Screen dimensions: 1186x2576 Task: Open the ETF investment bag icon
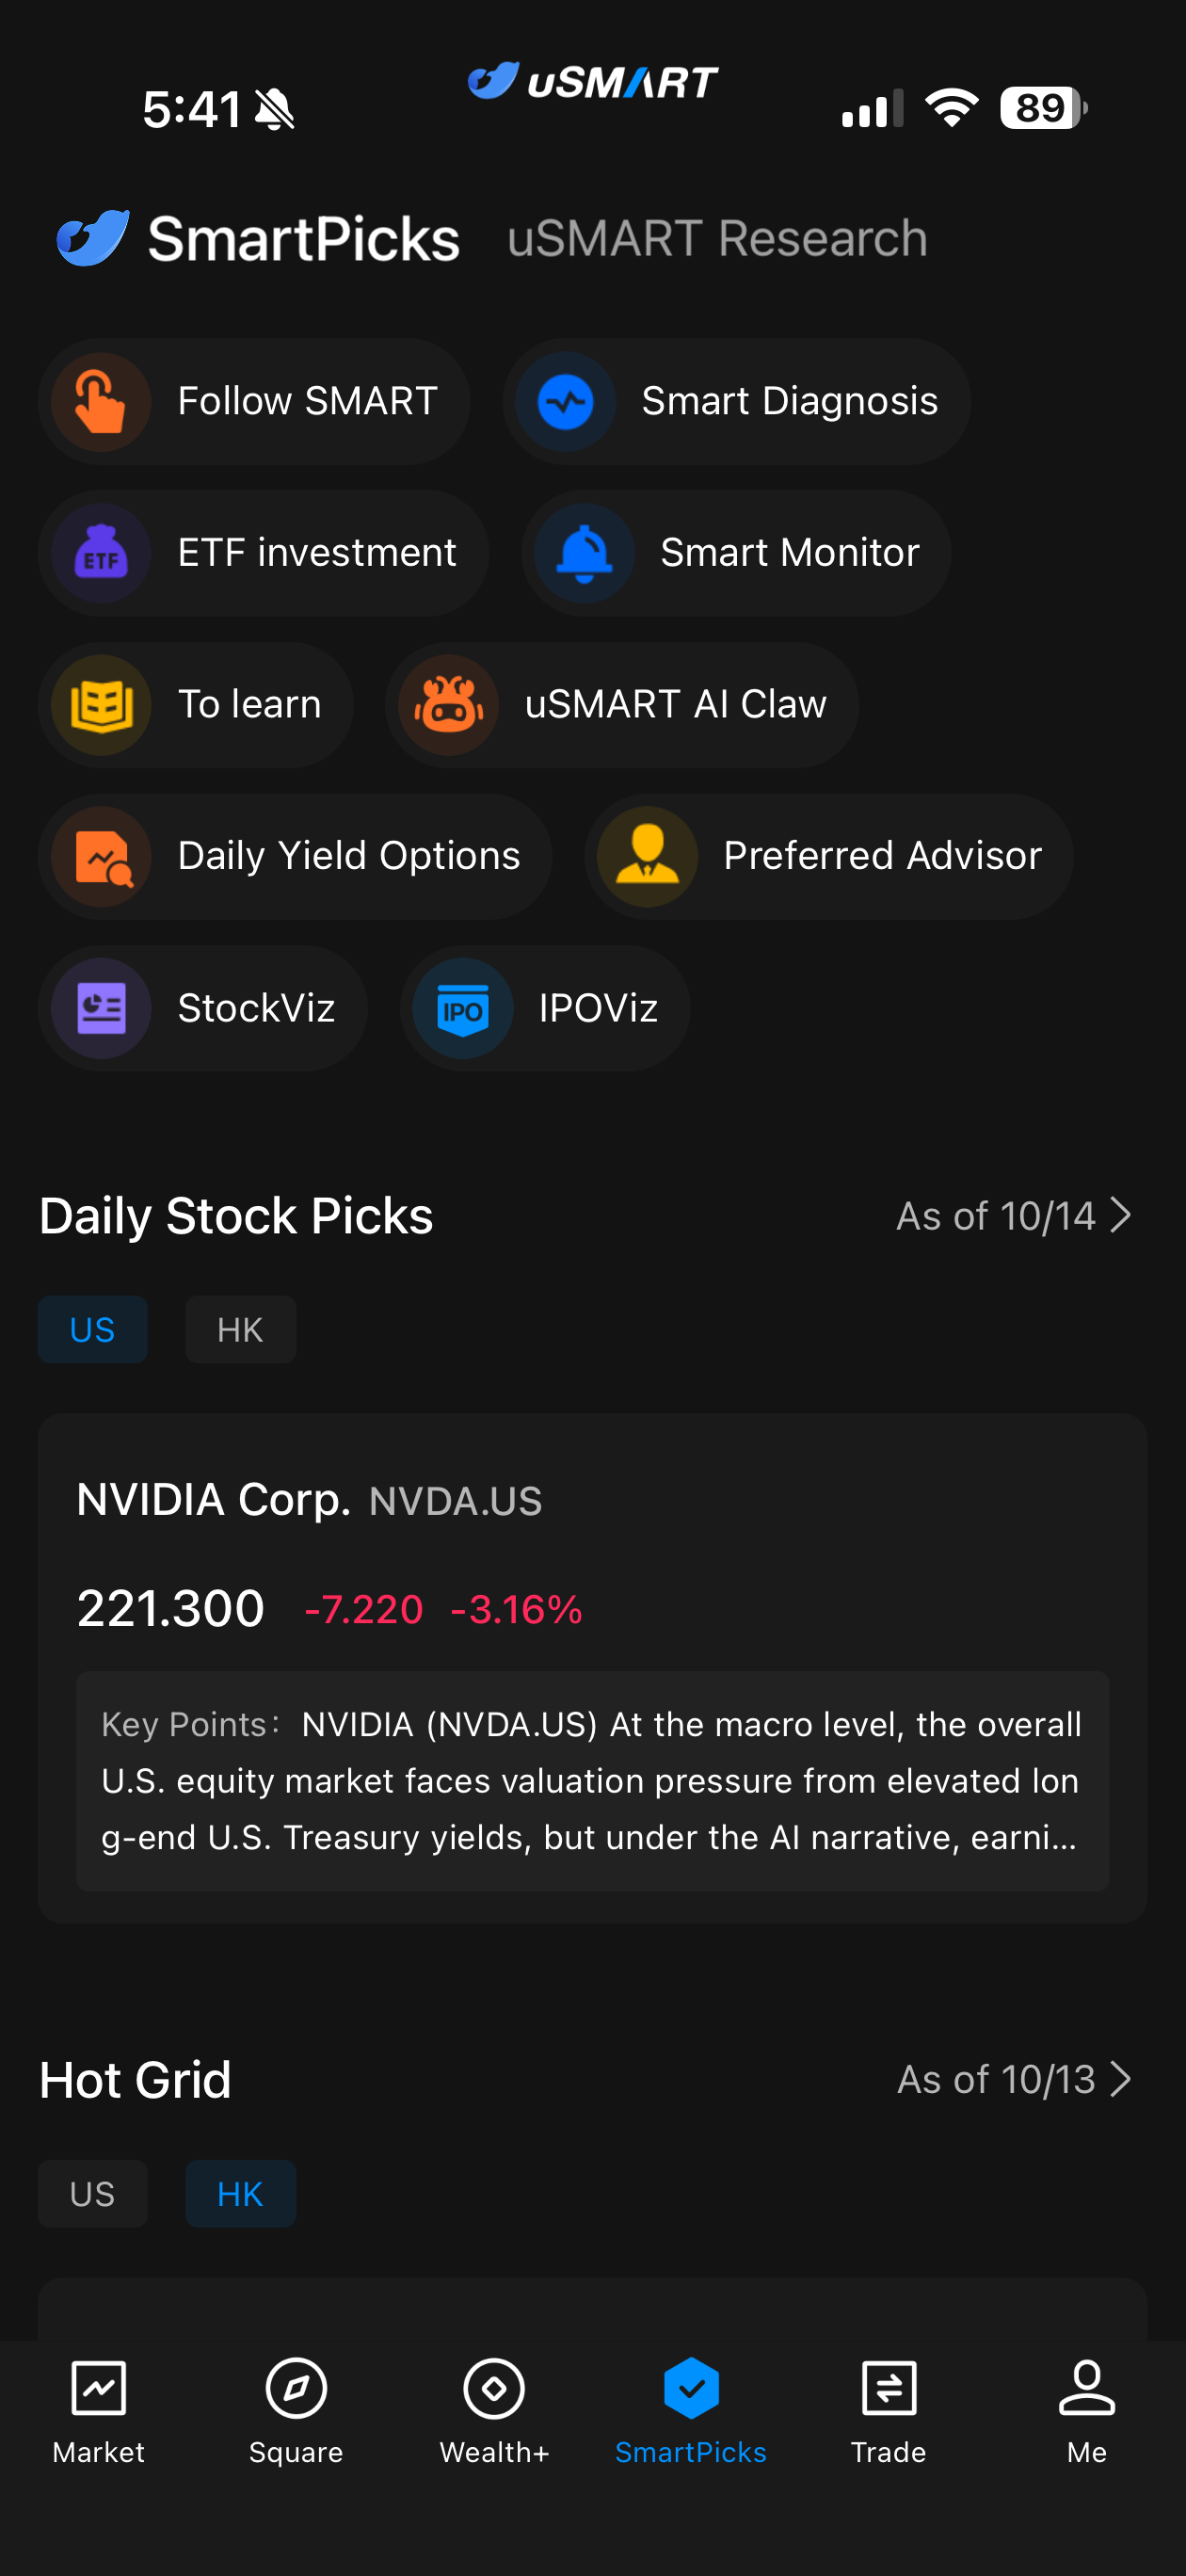click(101, 553)
